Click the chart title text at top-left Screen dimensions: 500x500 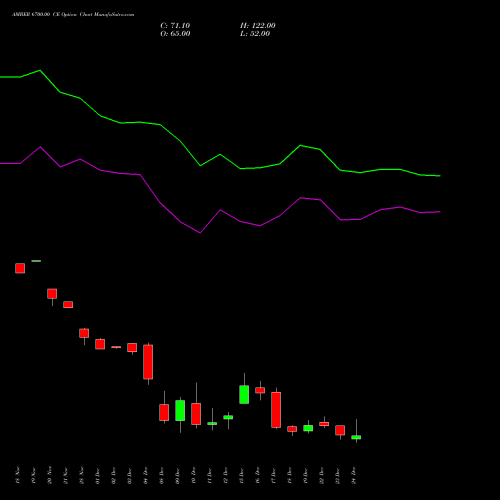point(73,15)
